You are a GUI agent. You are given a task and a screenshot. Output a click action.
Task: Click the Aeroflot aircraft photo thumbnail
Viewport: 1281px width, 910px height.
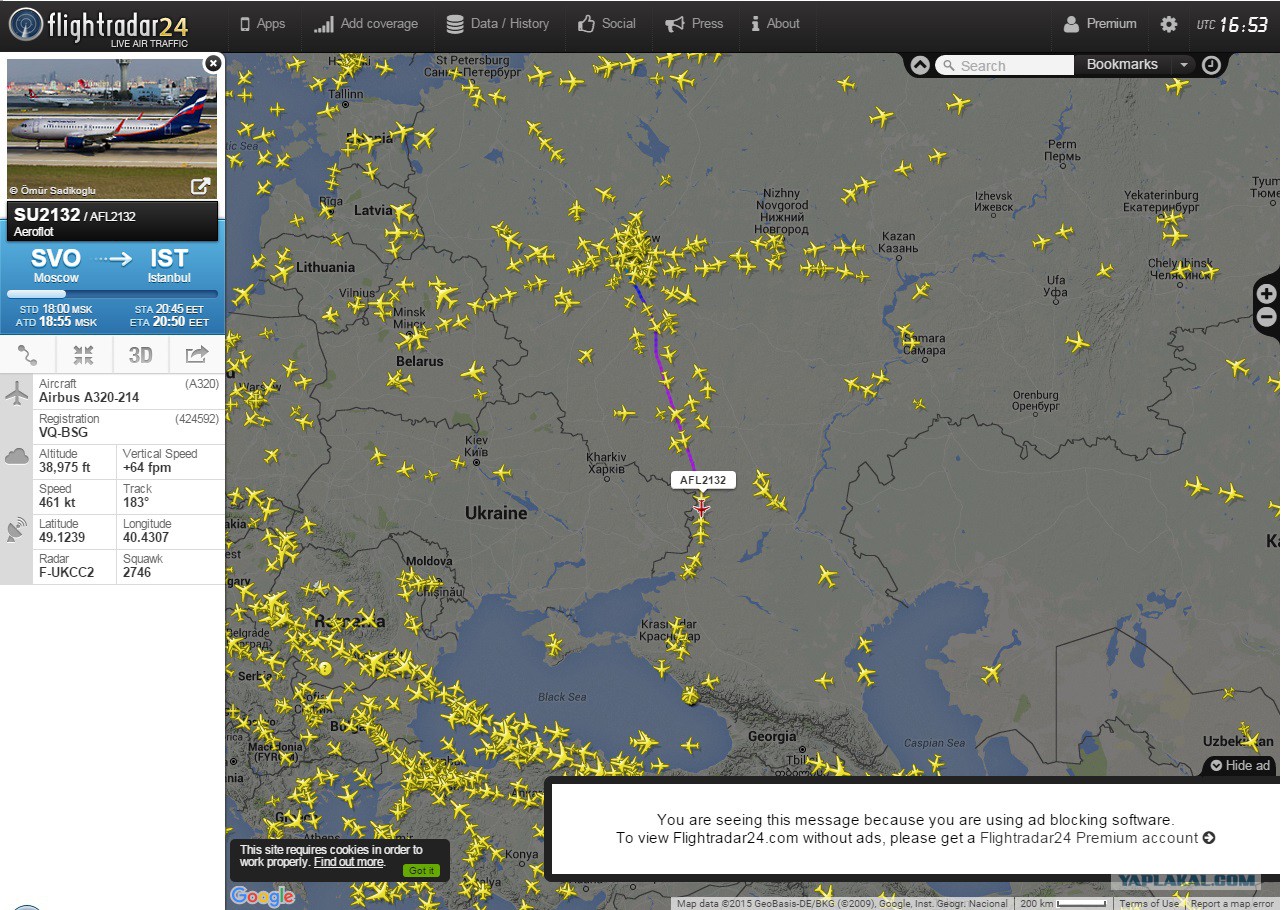coord(112,128)
